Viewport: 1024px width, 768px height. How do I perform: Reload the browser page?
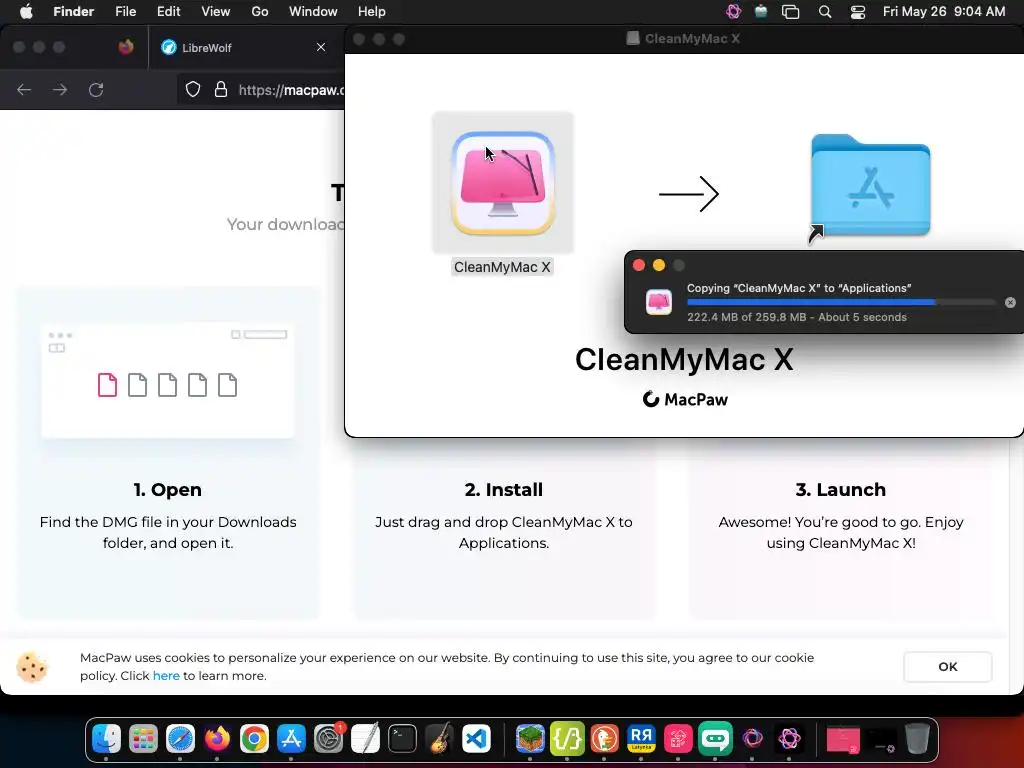tap(96, 89)
